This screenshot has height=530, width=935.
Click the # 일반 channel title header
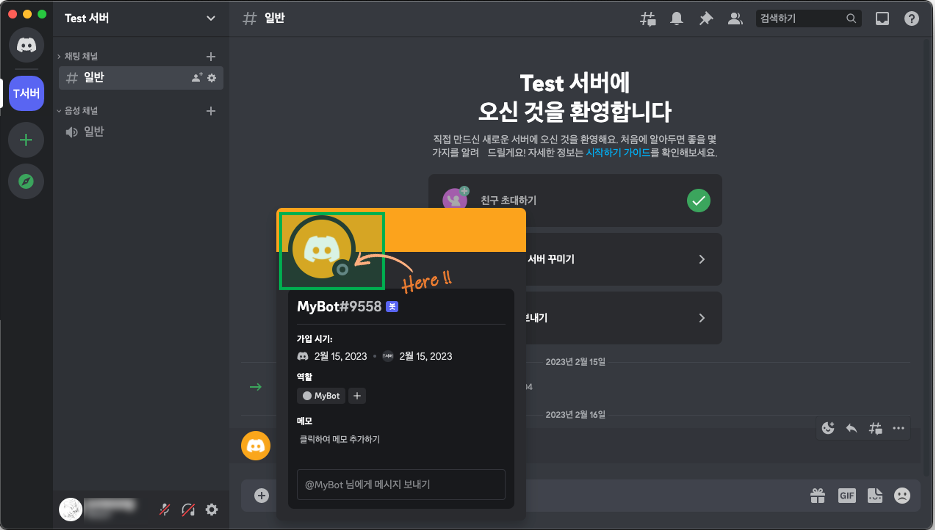264,18
